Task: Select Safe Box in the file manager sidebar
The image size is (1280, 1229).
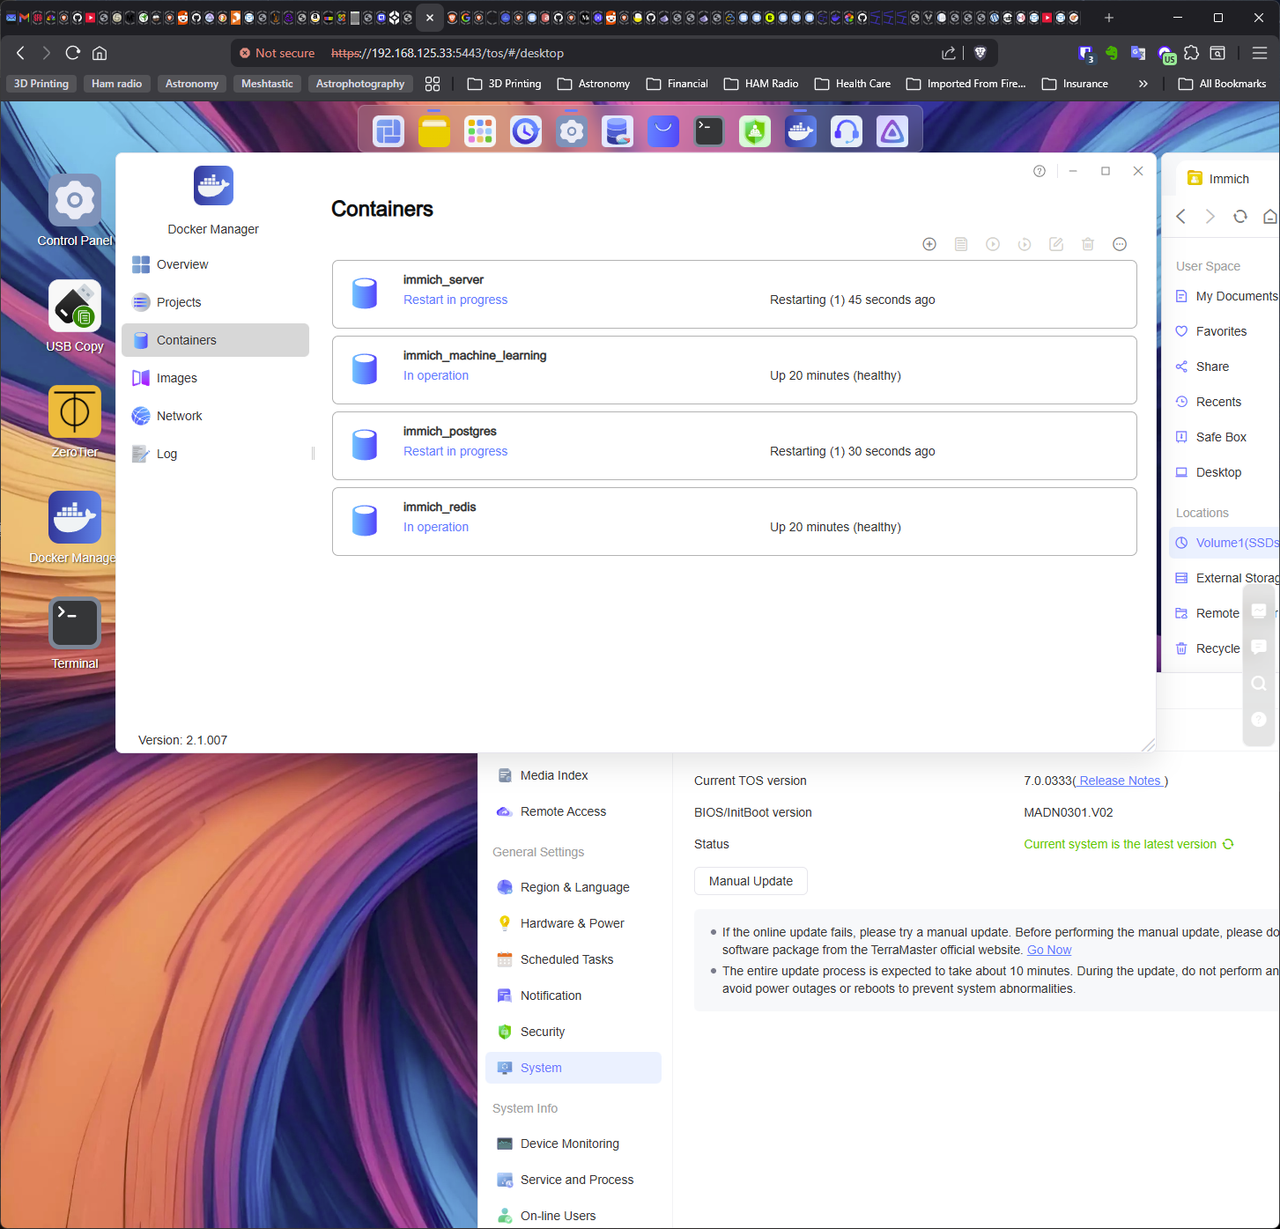Action: [1221, 437]
